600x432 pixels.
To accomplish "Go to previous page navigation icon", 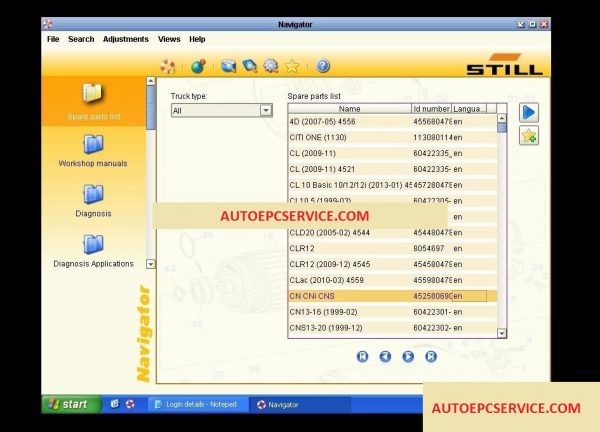I will 385,357.
